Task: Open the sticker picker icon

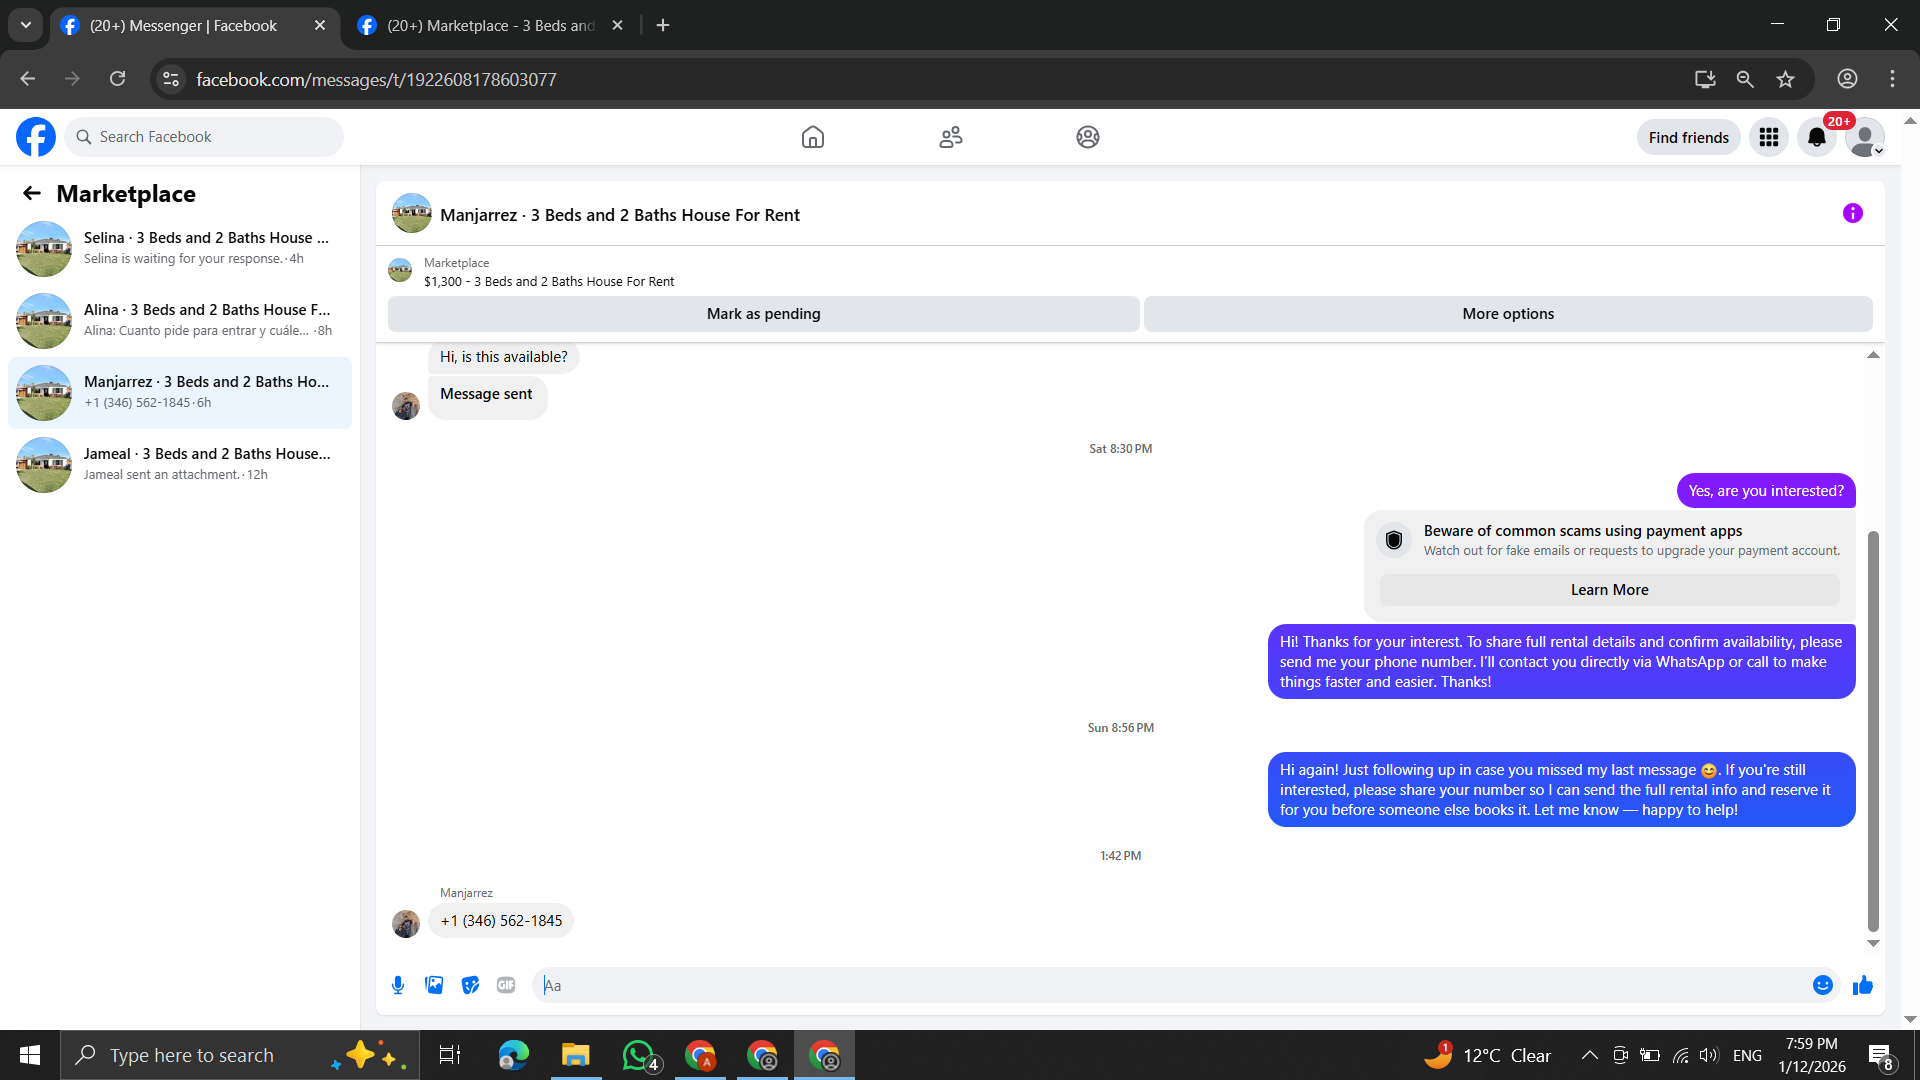Action: [x=470, y=985]
